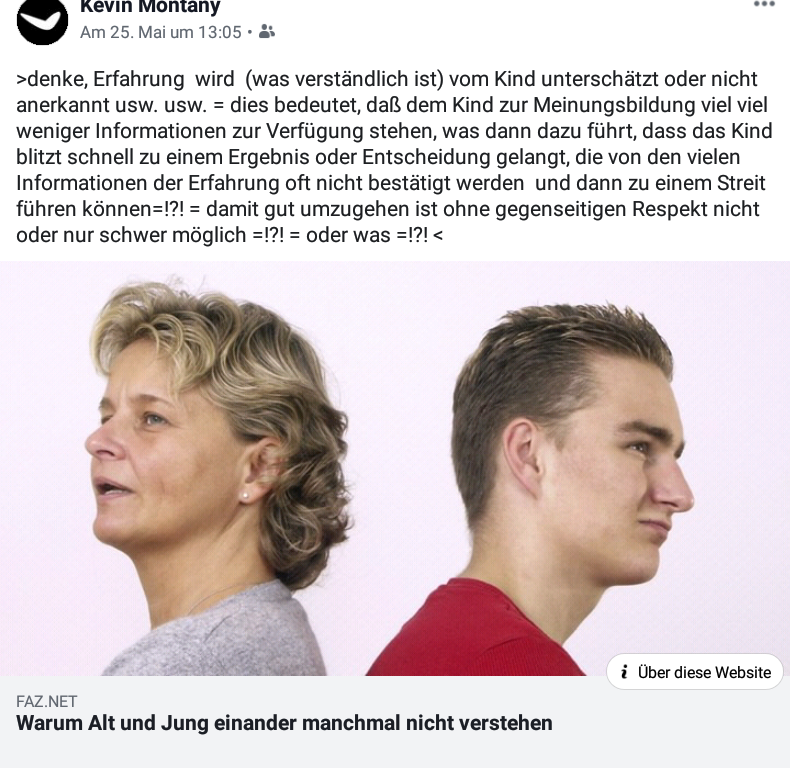Click the info 'i' icon on website button
Screen dimensions: 790x768
[624, 672]
